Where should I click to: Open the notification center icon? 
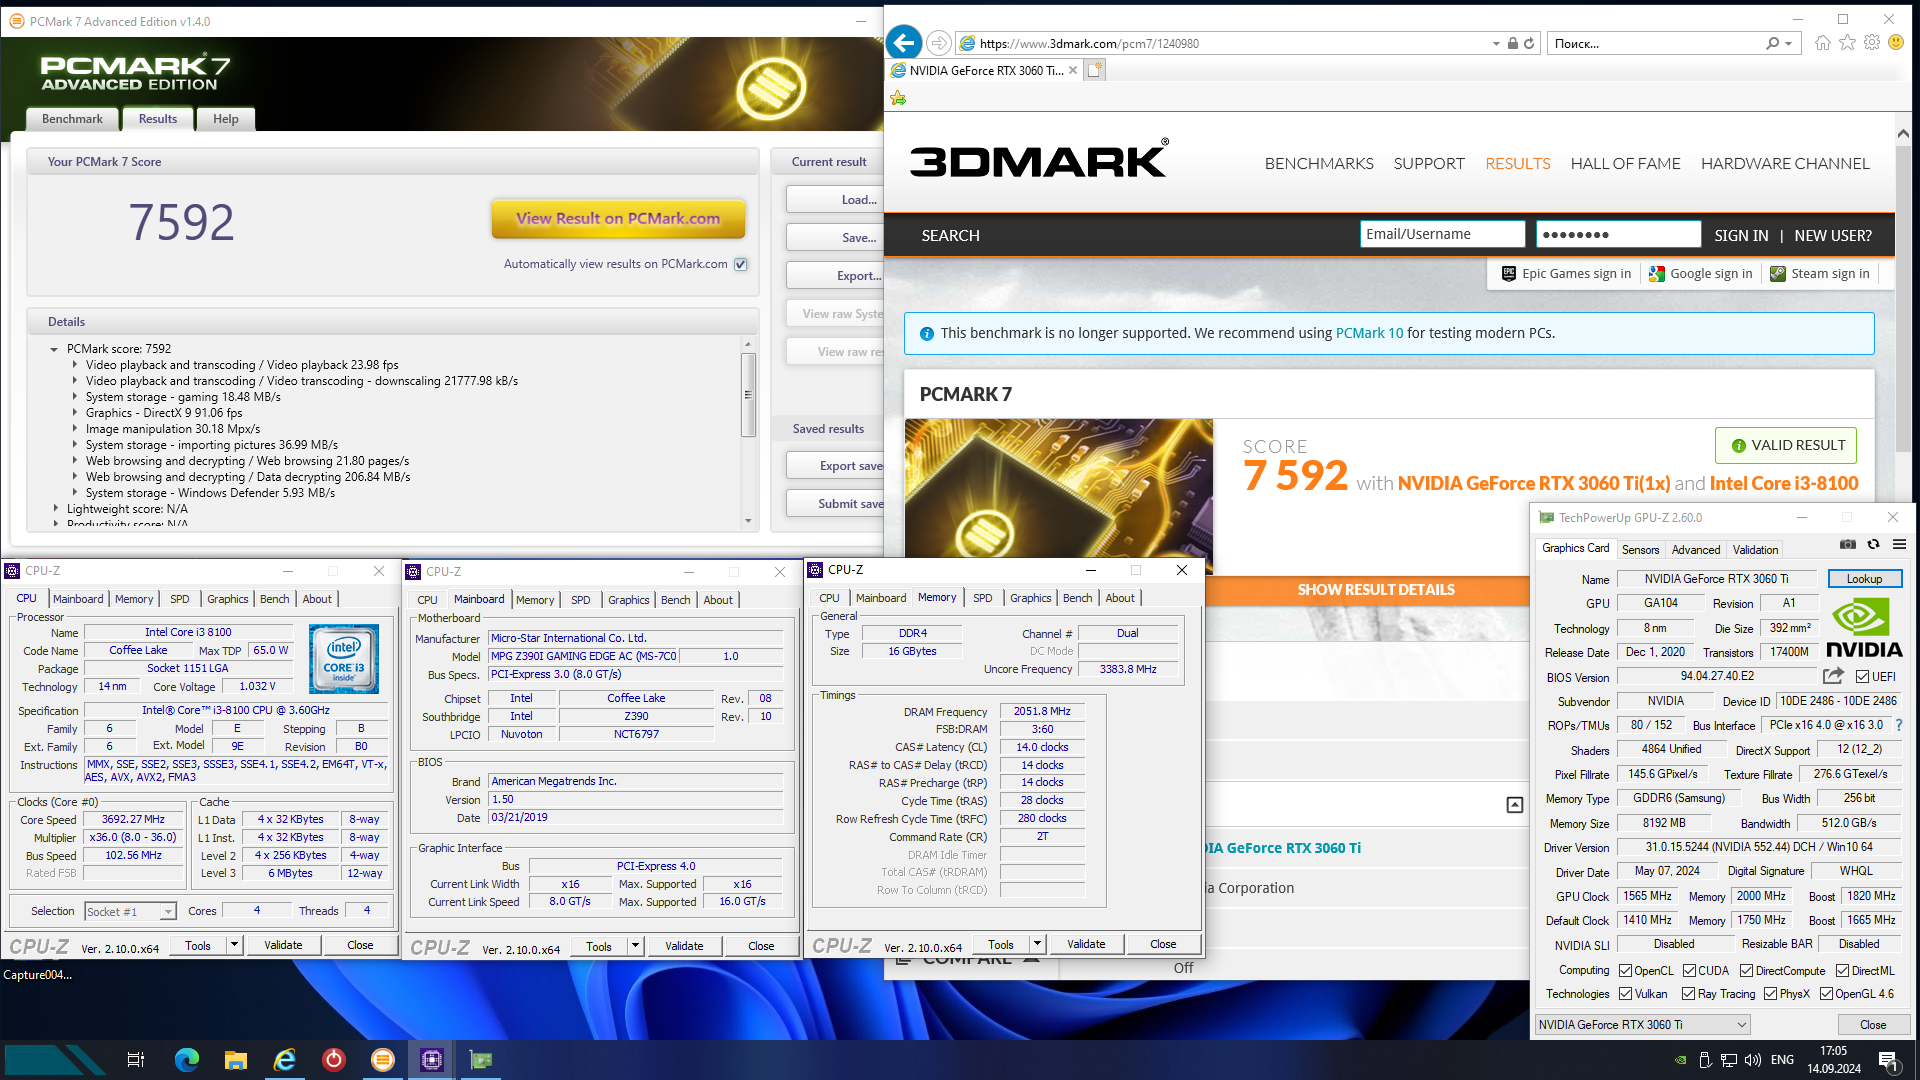[x=1888, y=1060]
